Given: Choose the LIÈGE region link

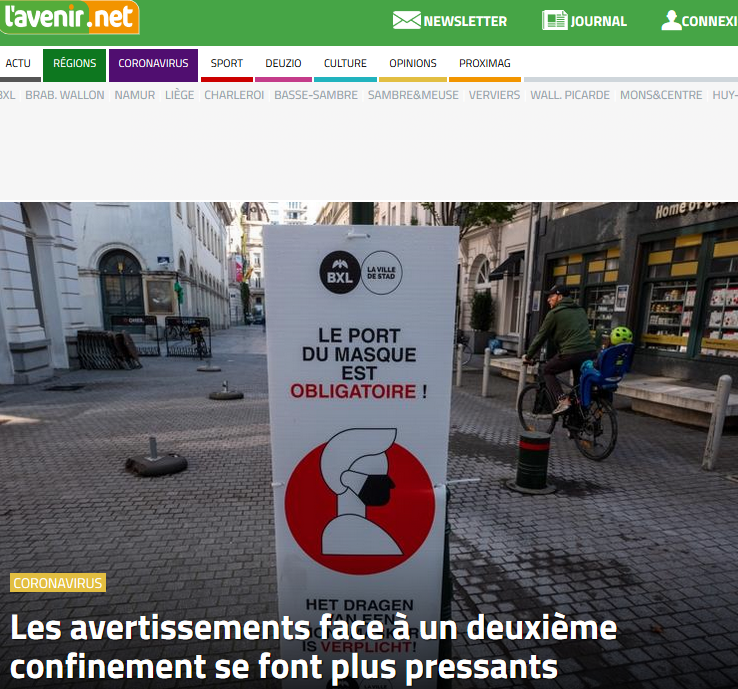Looking at the screenshot, I should coord(179,95).
